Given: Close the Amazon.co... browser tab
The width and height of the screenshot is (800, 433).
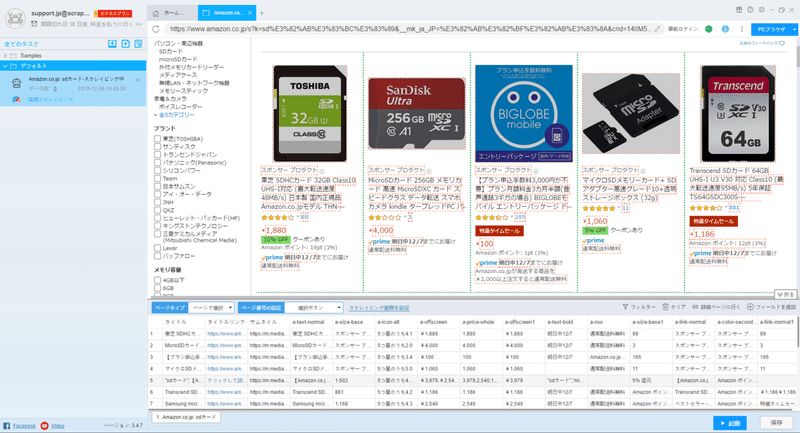Looking at the screenshot, I should click(x=249, y=13).
